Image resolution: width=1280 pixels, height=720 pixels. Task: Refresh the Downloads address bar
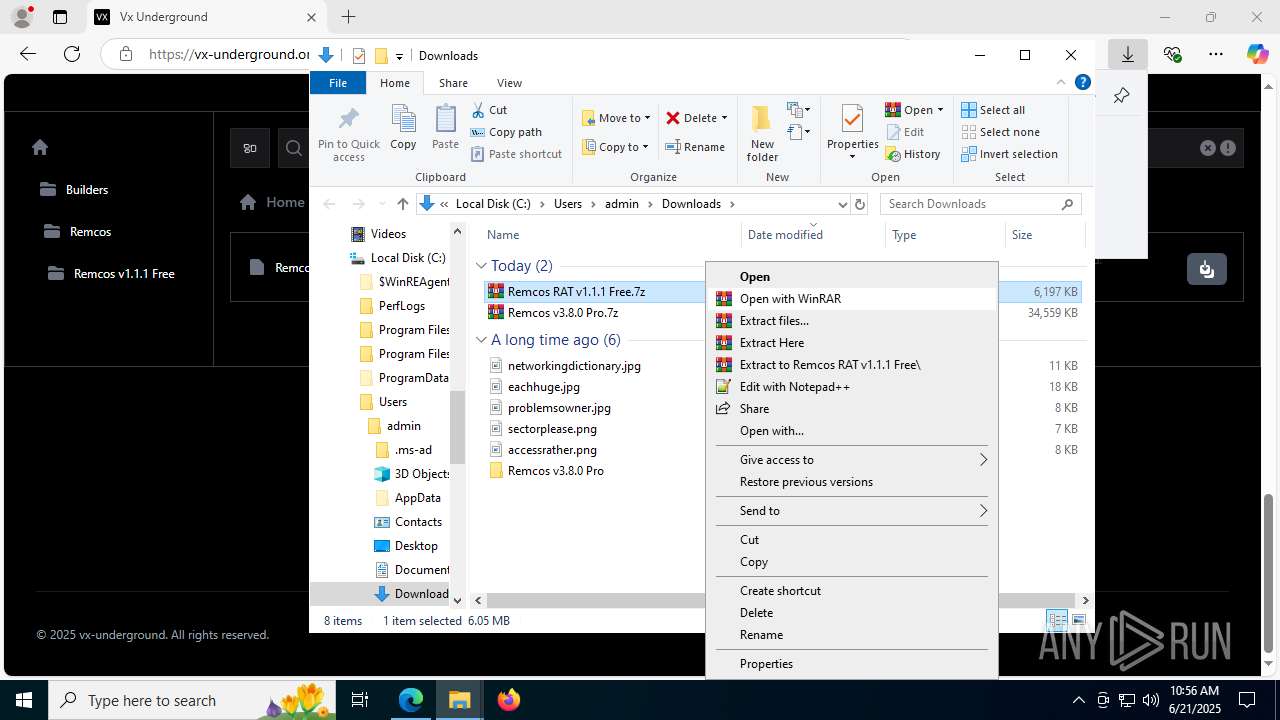859,204
